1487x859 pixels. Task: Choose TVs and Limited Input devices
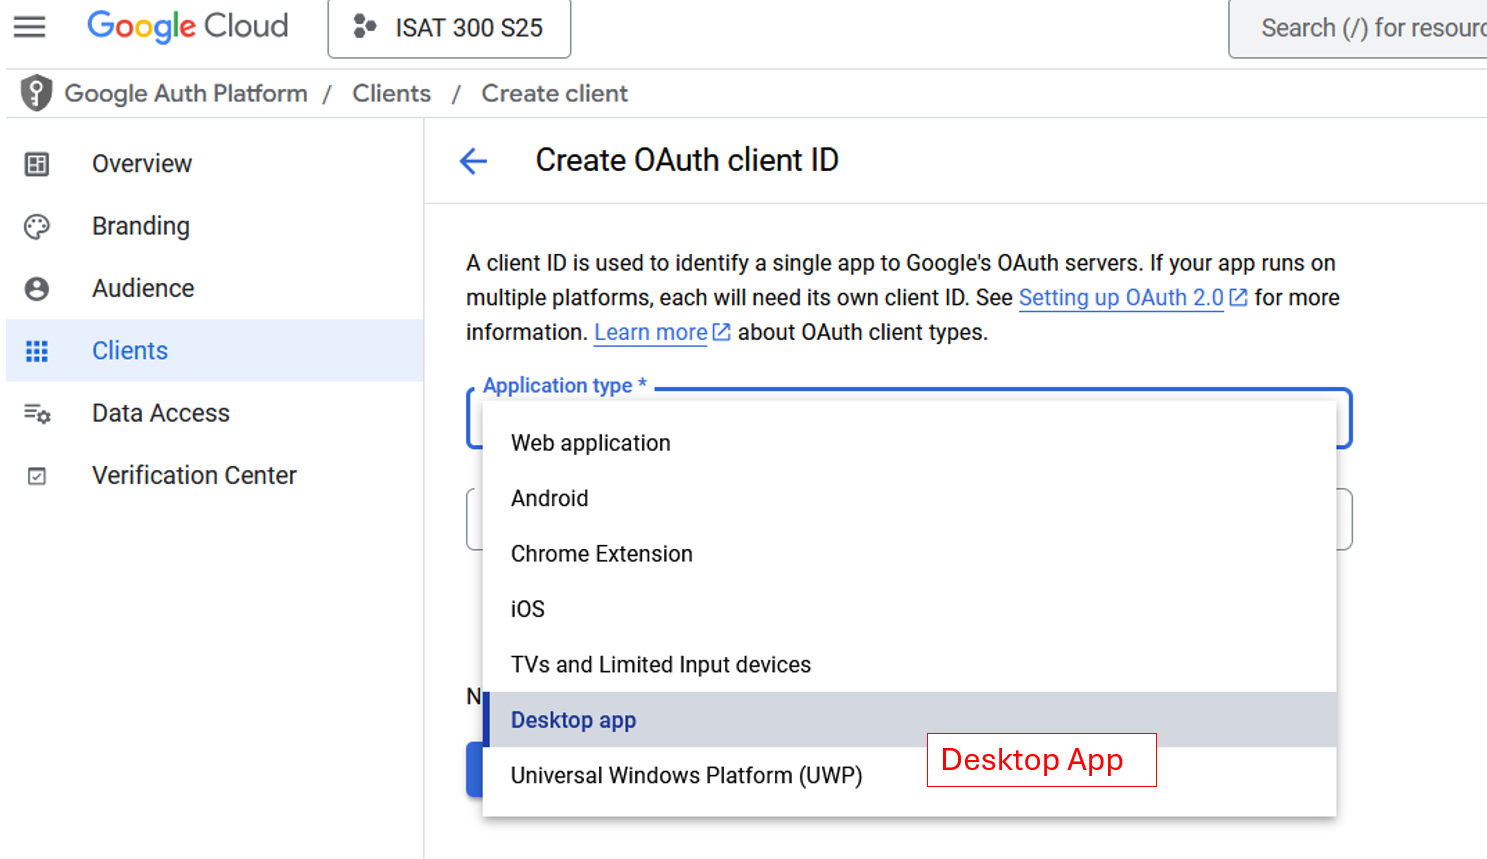pos(909,665)
